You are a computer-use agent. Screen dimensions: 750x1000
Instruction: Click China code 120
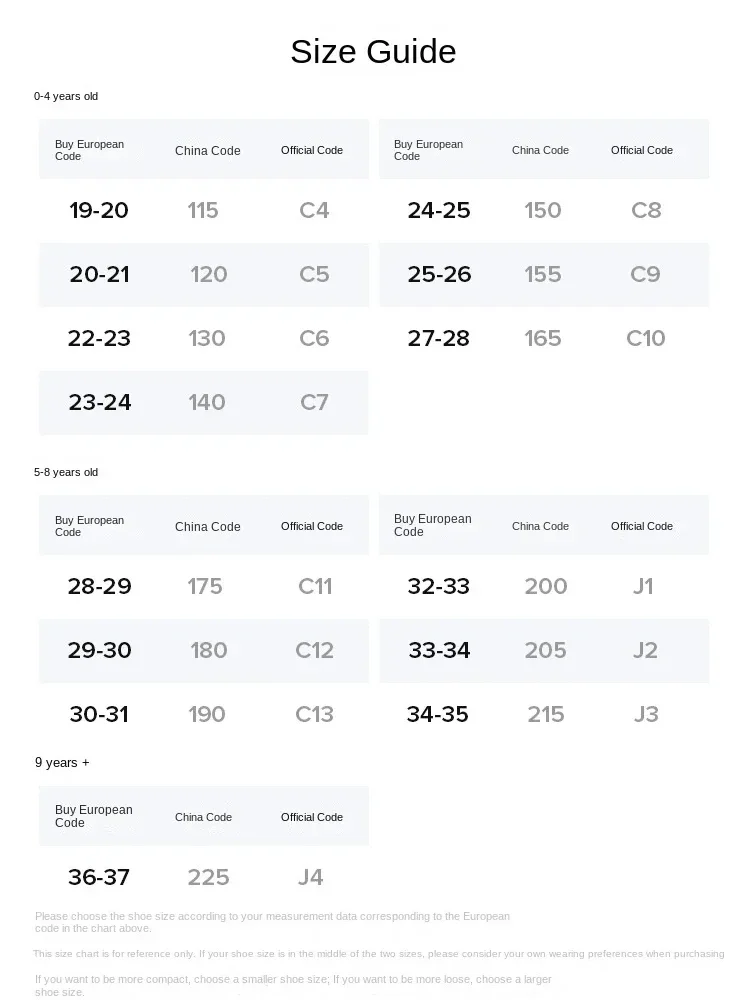click(208, 274)
